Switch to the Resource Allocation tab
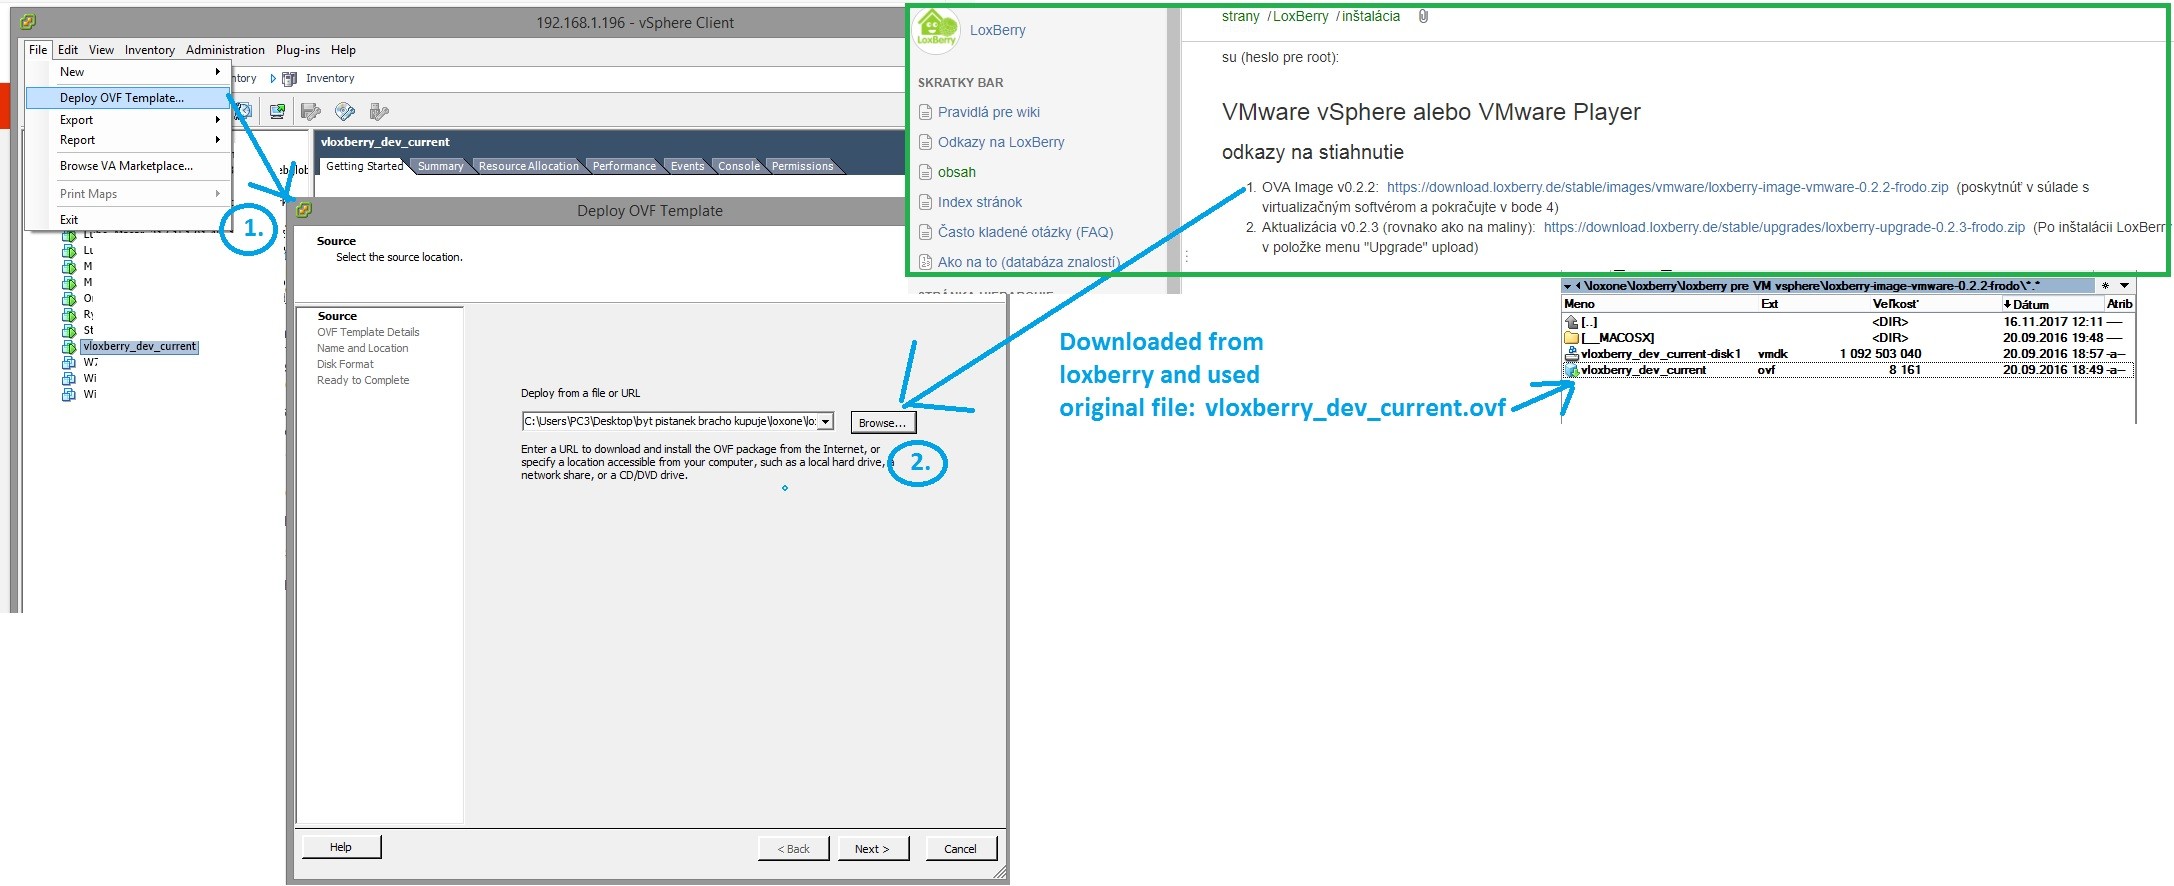 pos(528,166)
